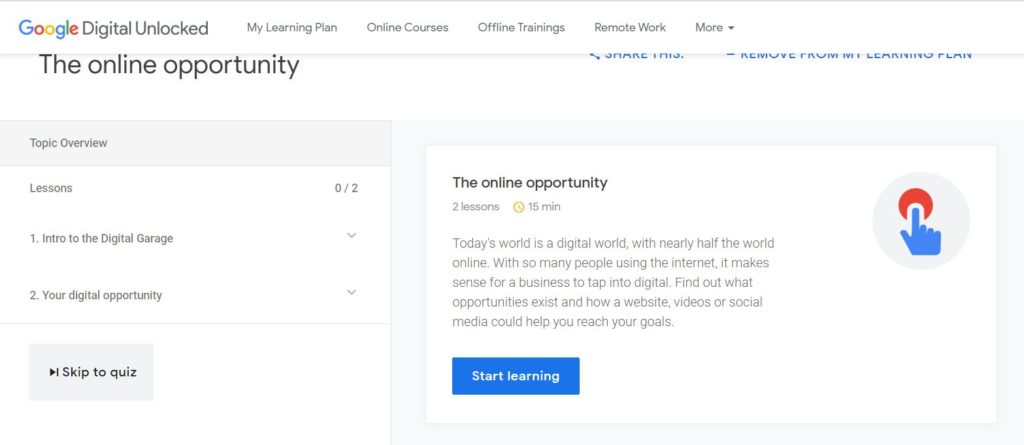
Task: Select '2. Your digital opportunity' lesson
Action: pyautogui.click(x=95, y=295)
